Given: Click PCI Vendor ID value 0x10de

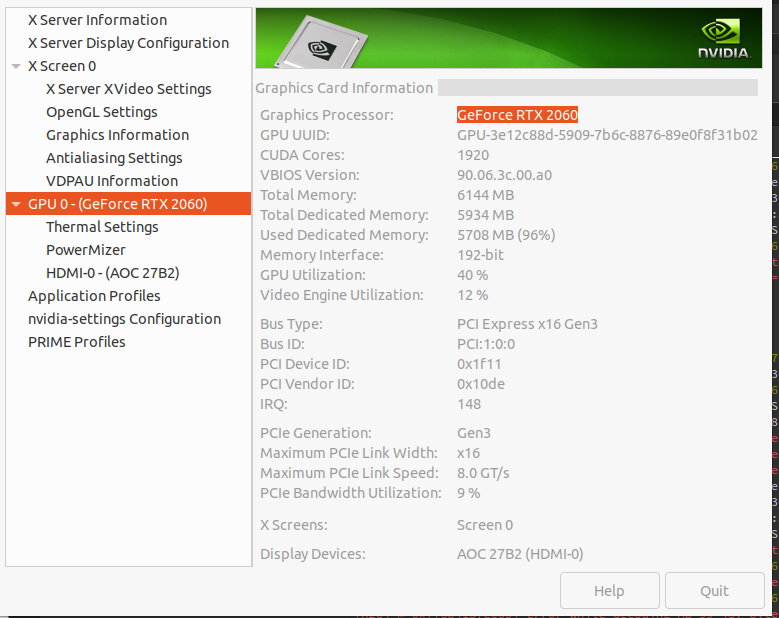Looking at the screenshot, I should (481, 384).
